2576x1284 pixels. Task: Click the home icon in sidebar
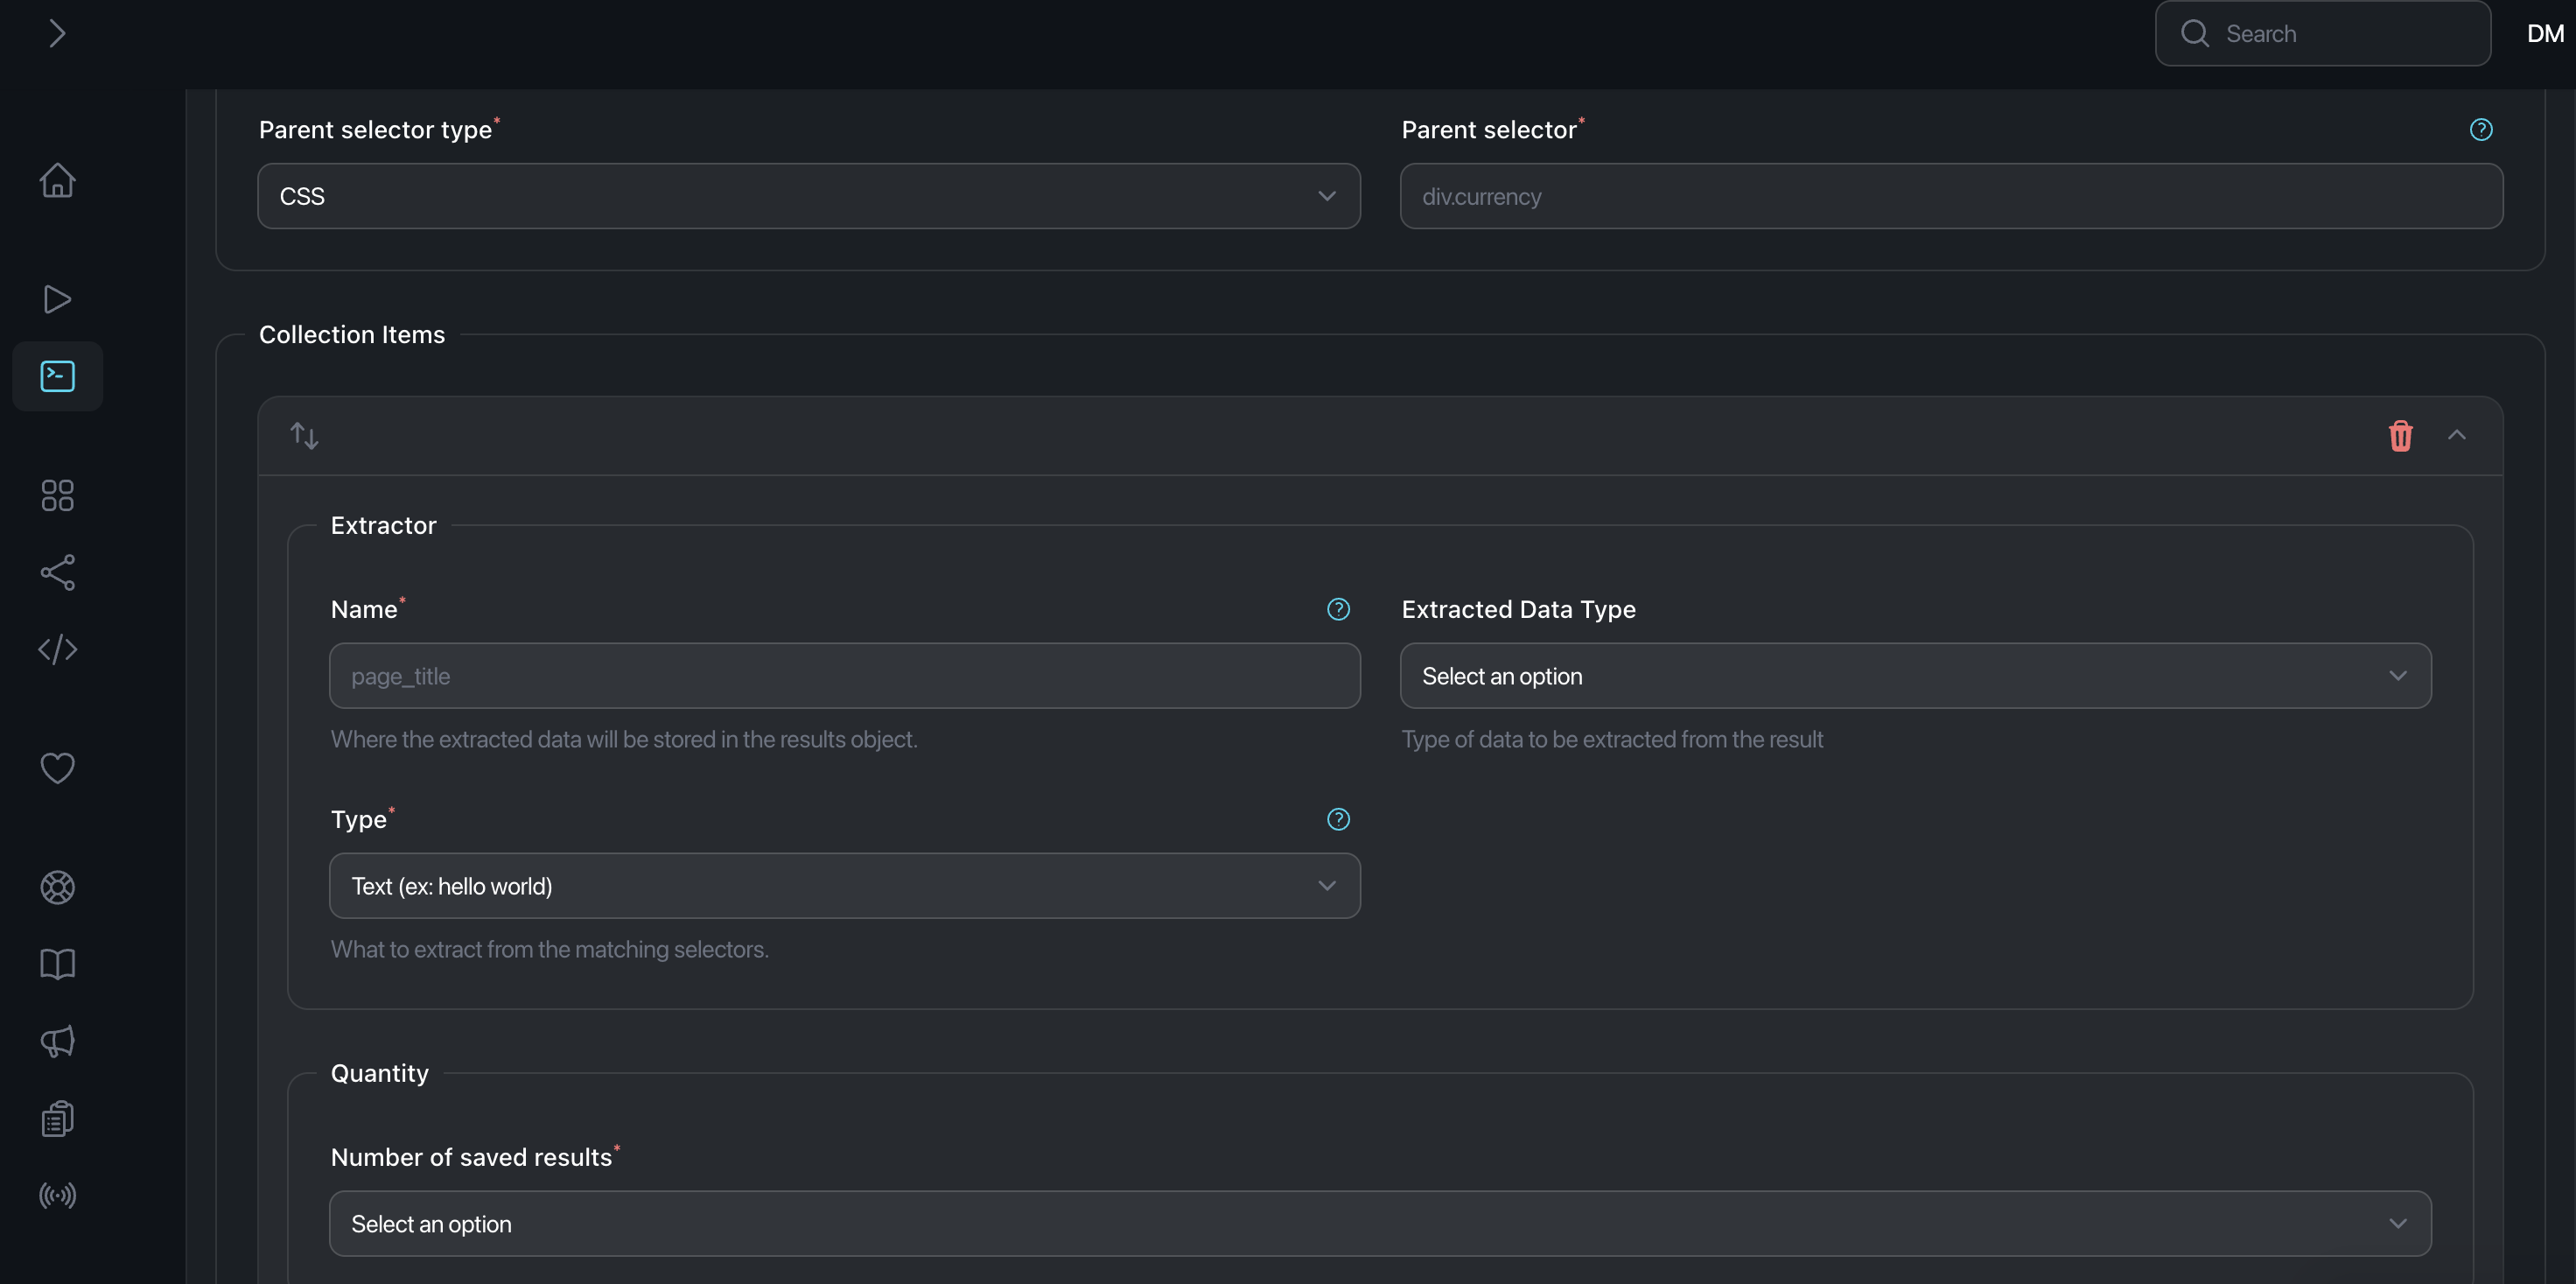click(57, 180)
